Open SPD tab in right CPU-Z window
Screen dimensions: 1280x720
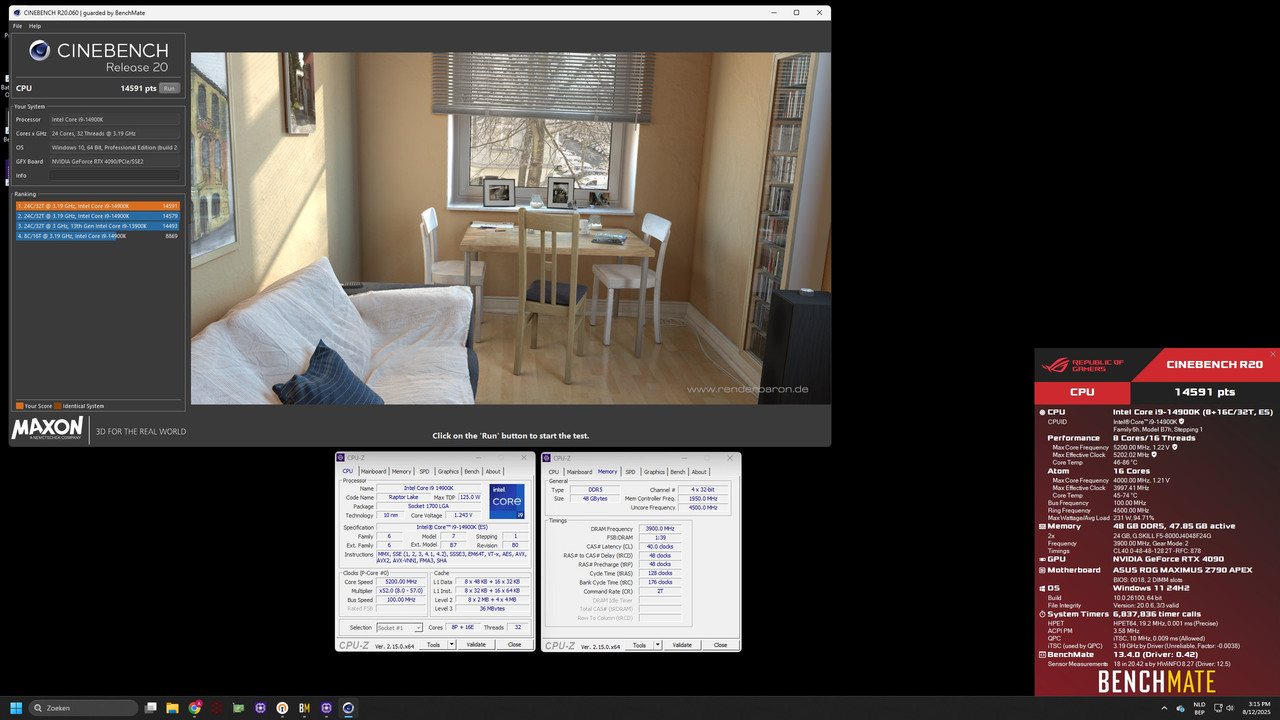(630, 472)
